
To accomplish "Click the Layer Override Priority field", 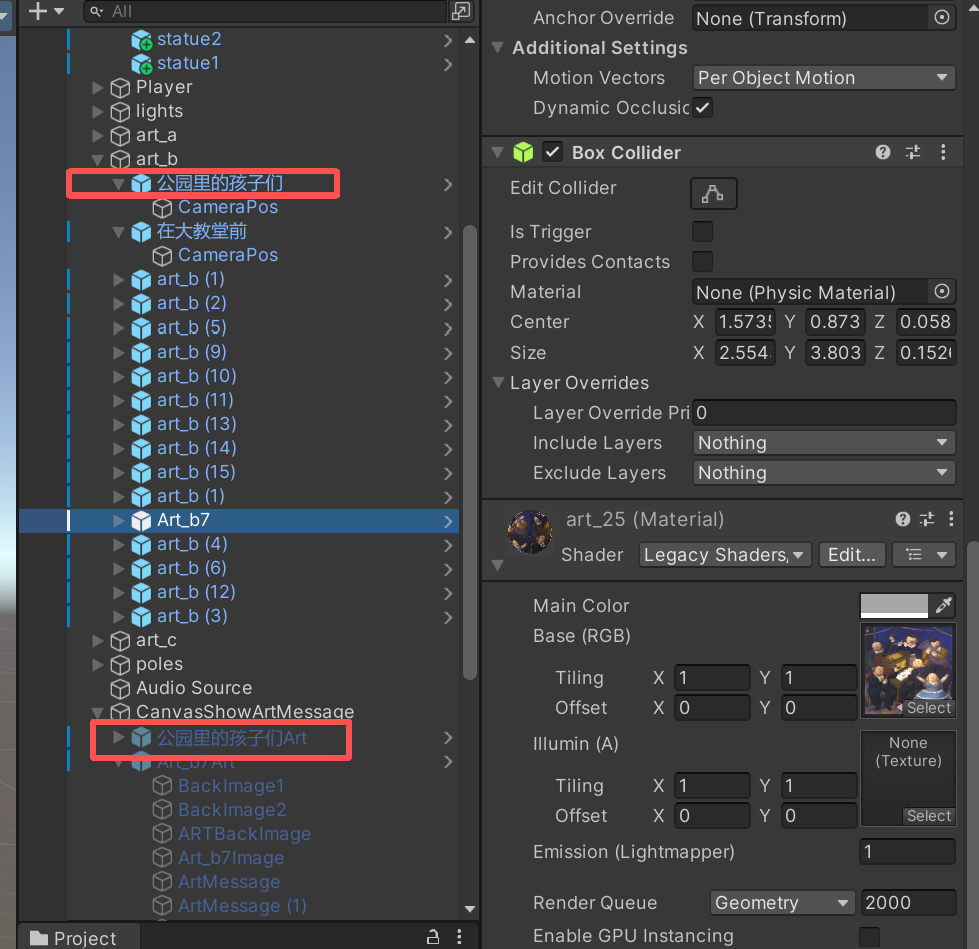I will 824,413.
